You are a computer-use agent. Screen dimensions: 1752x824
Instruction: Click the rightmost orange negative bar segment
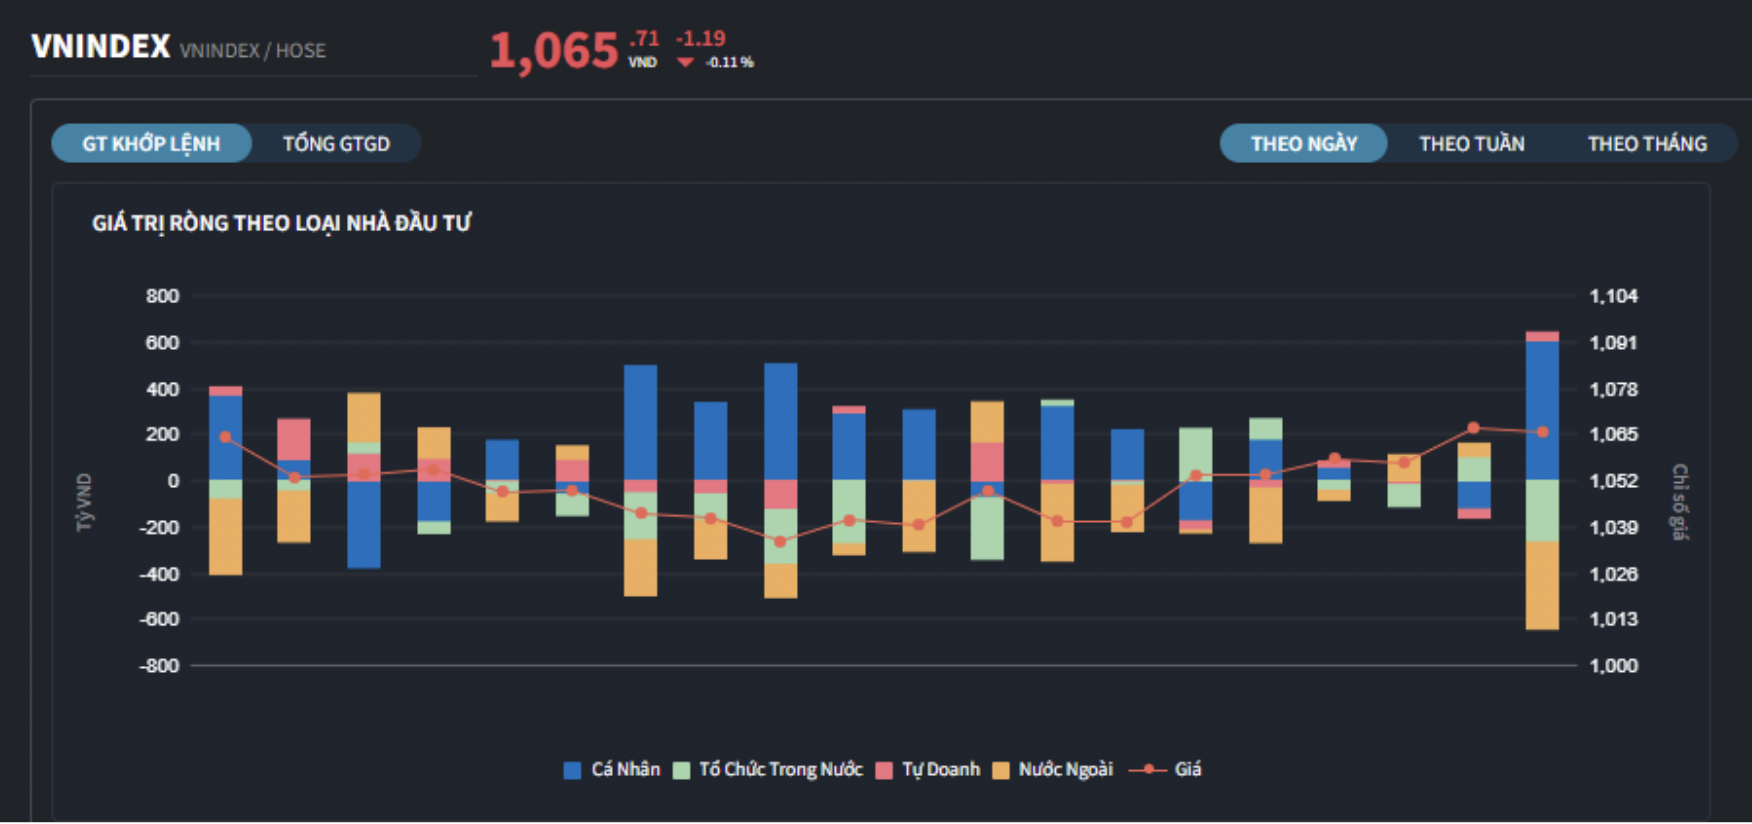(1542, 585)
